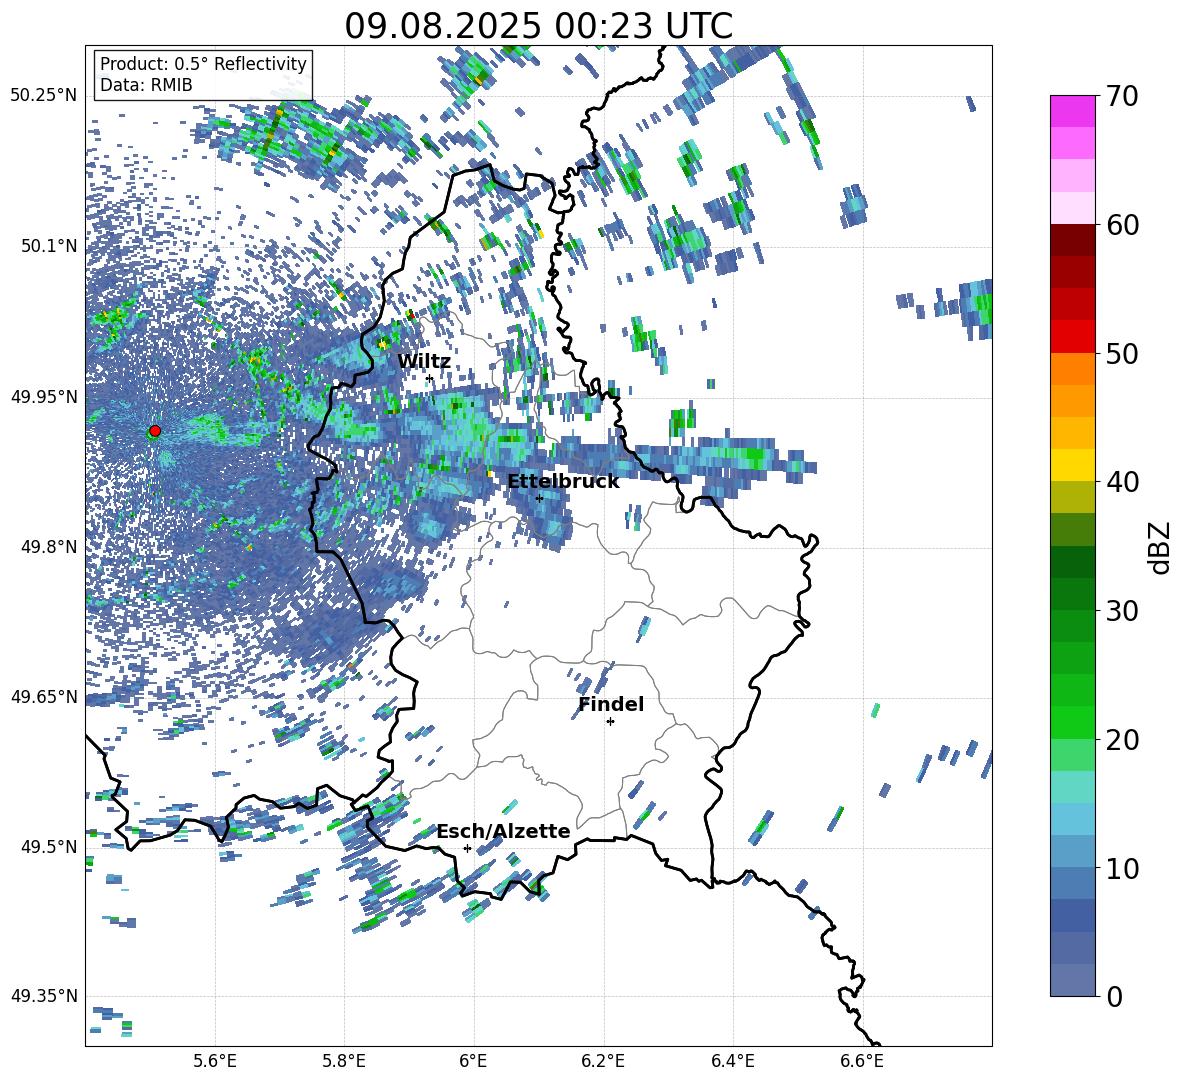Click the light blue colorbar segment above 10
The width and height of the screenshot is (1184, 1081).
click(1072, 819)
